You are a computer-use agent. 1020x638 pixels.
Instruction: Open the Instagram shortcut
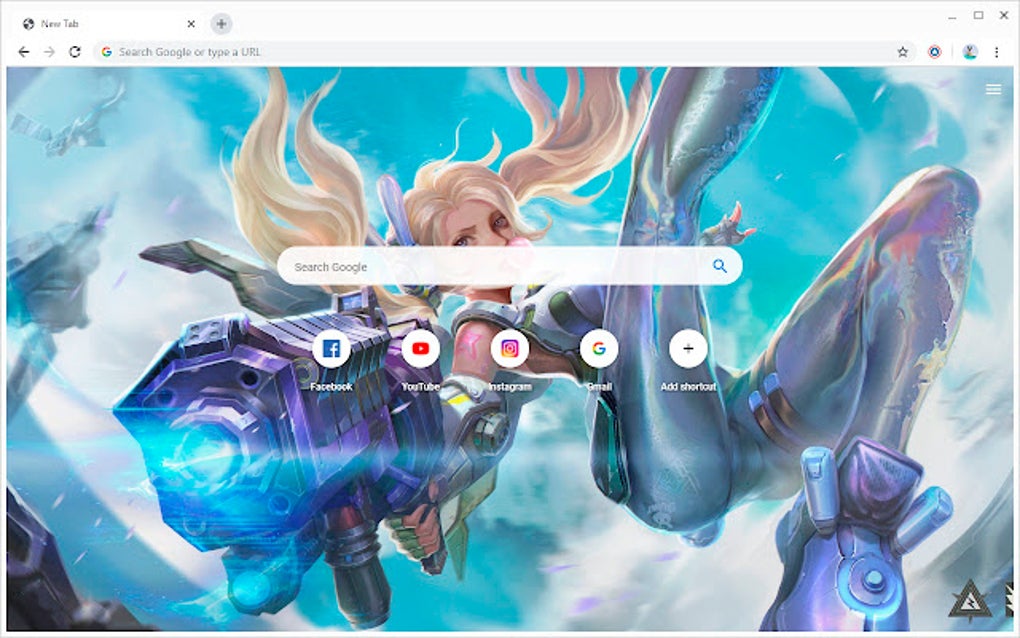click(x=509, y=349)
